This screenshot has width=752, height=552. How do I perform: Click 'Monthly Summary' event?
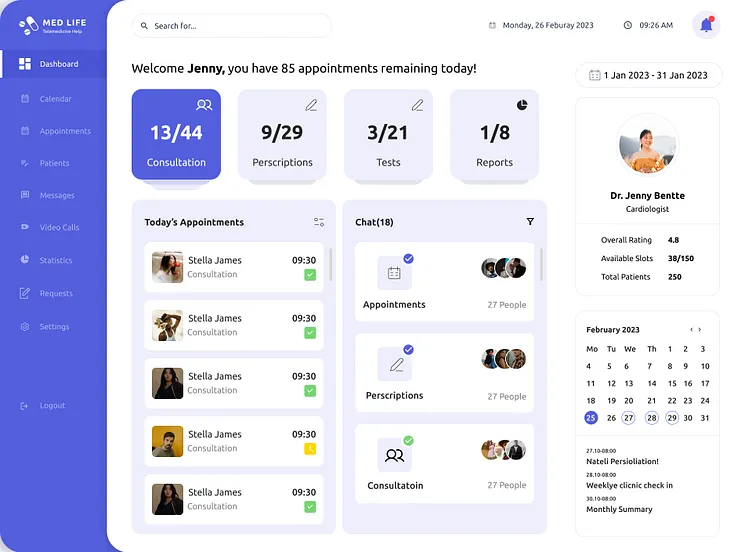[x=619, y=509]
